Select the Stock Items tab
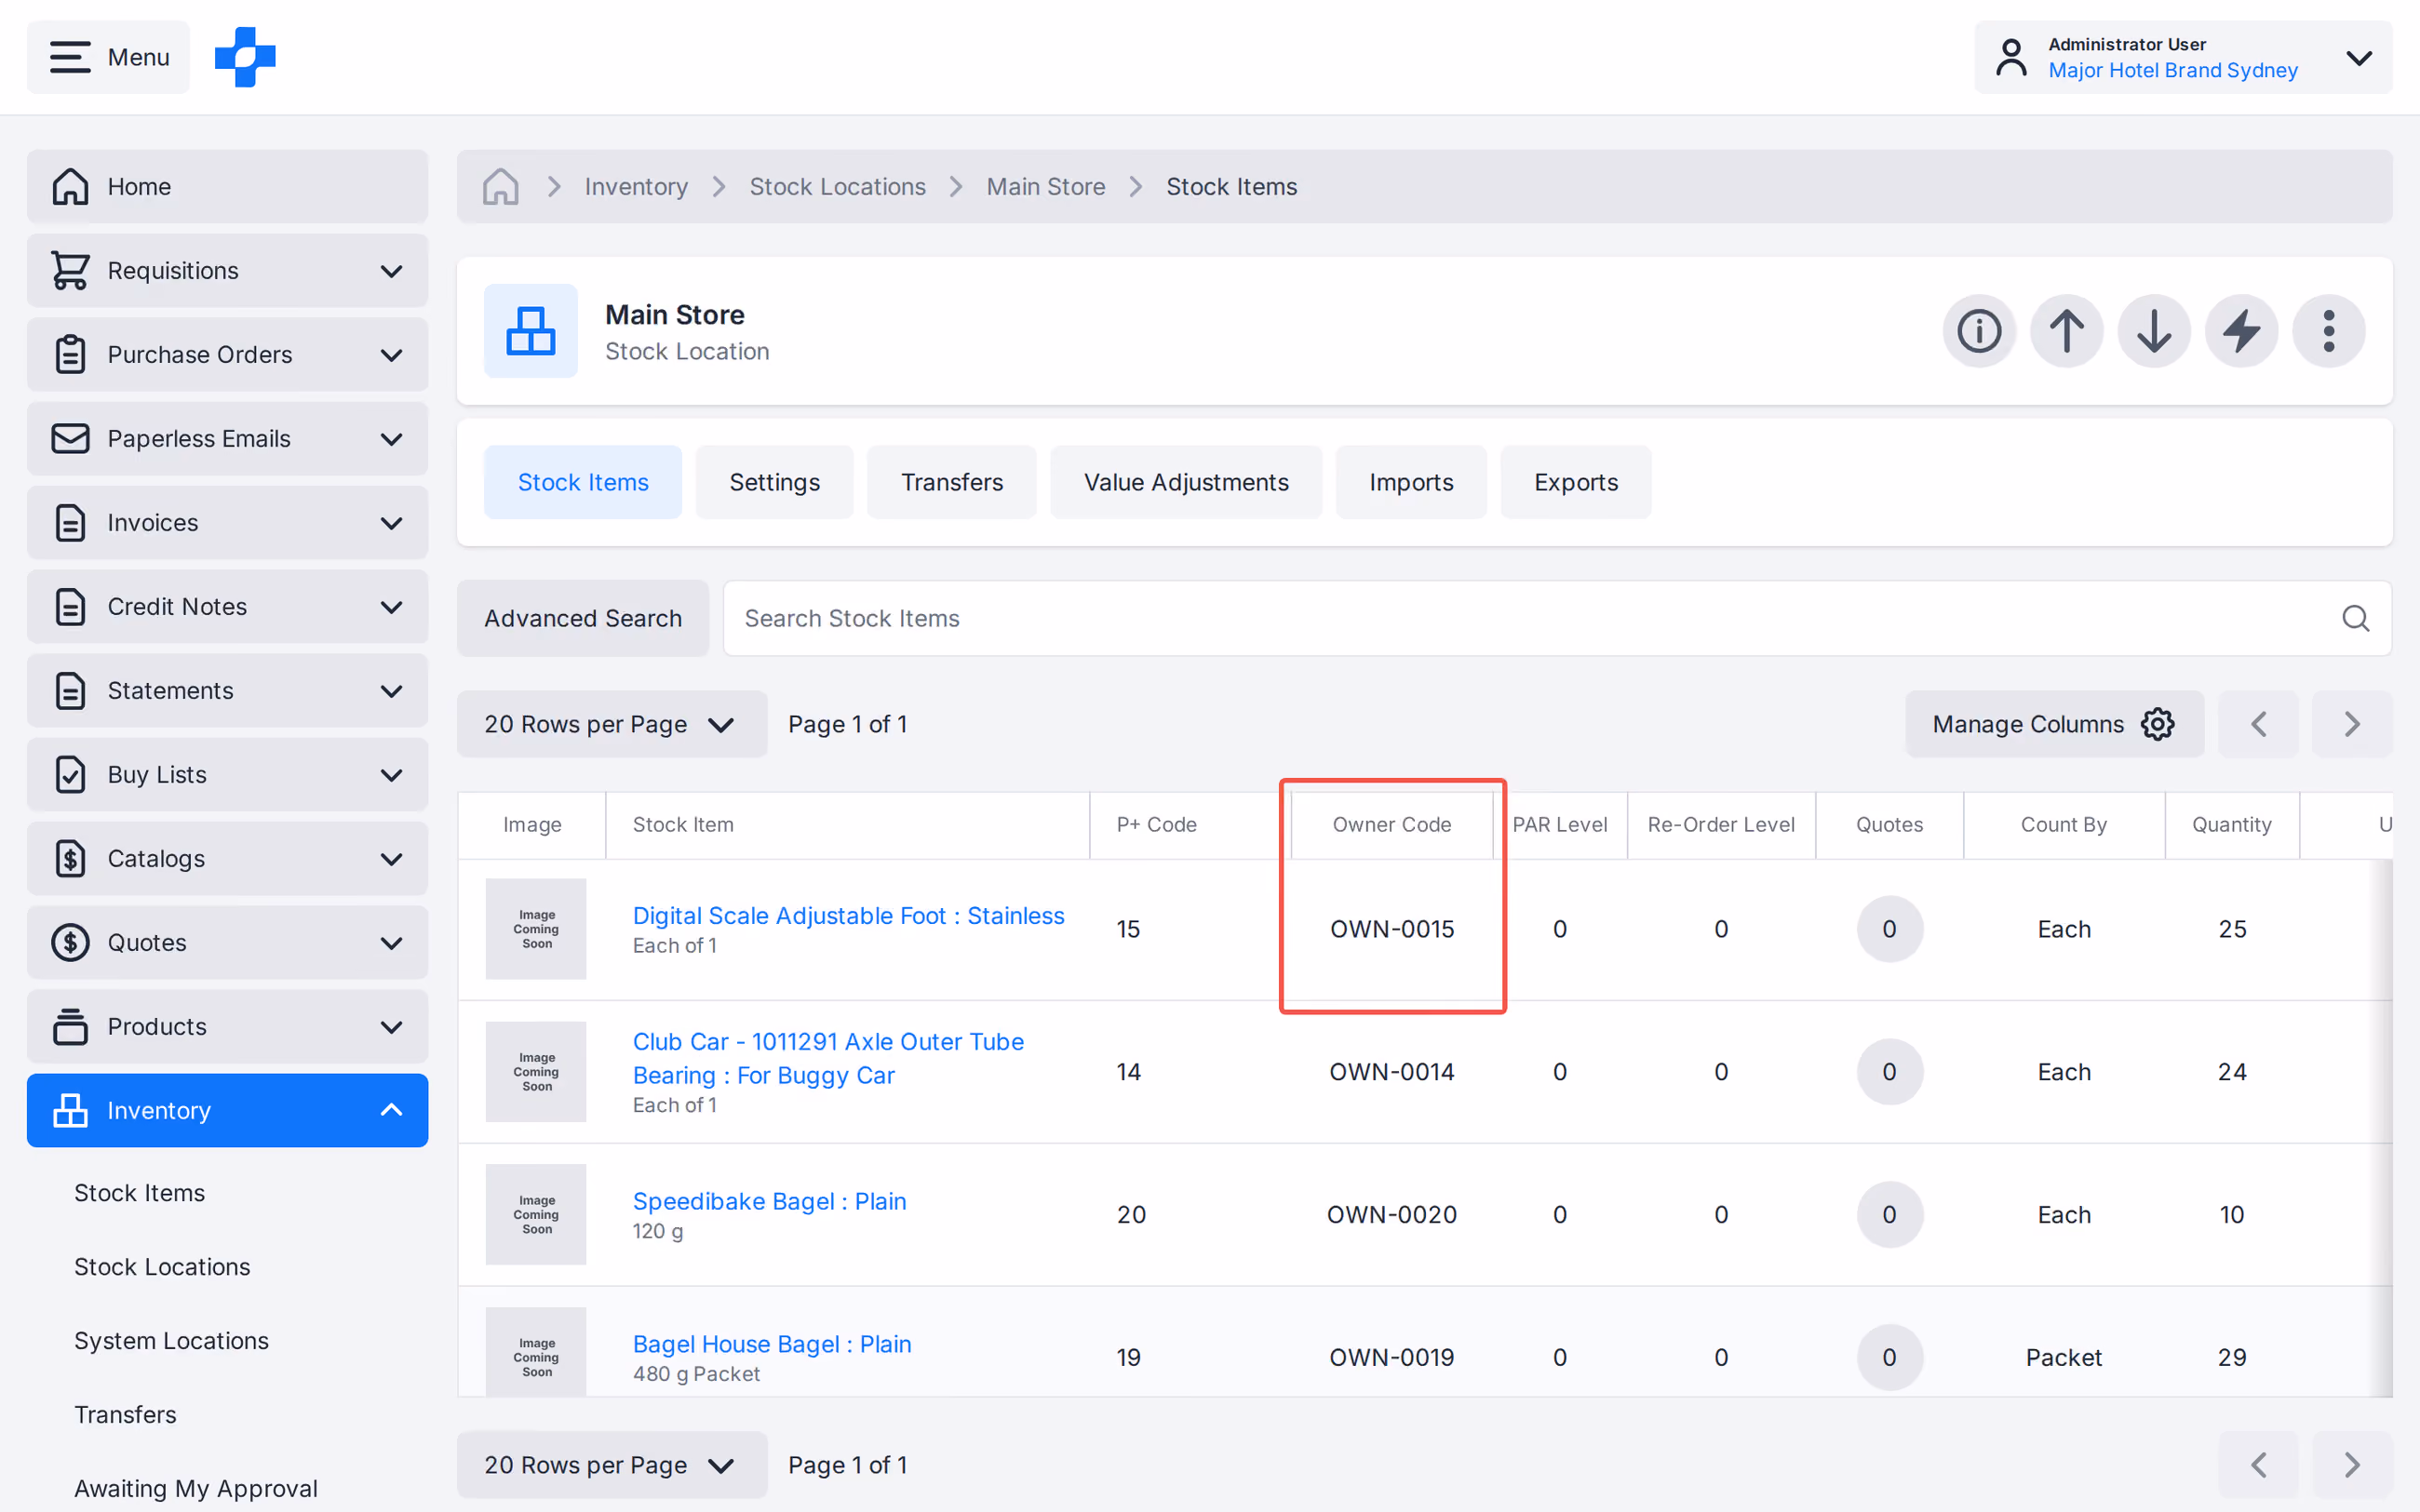Screen dimensions: 2420x1512 (582, 482)
